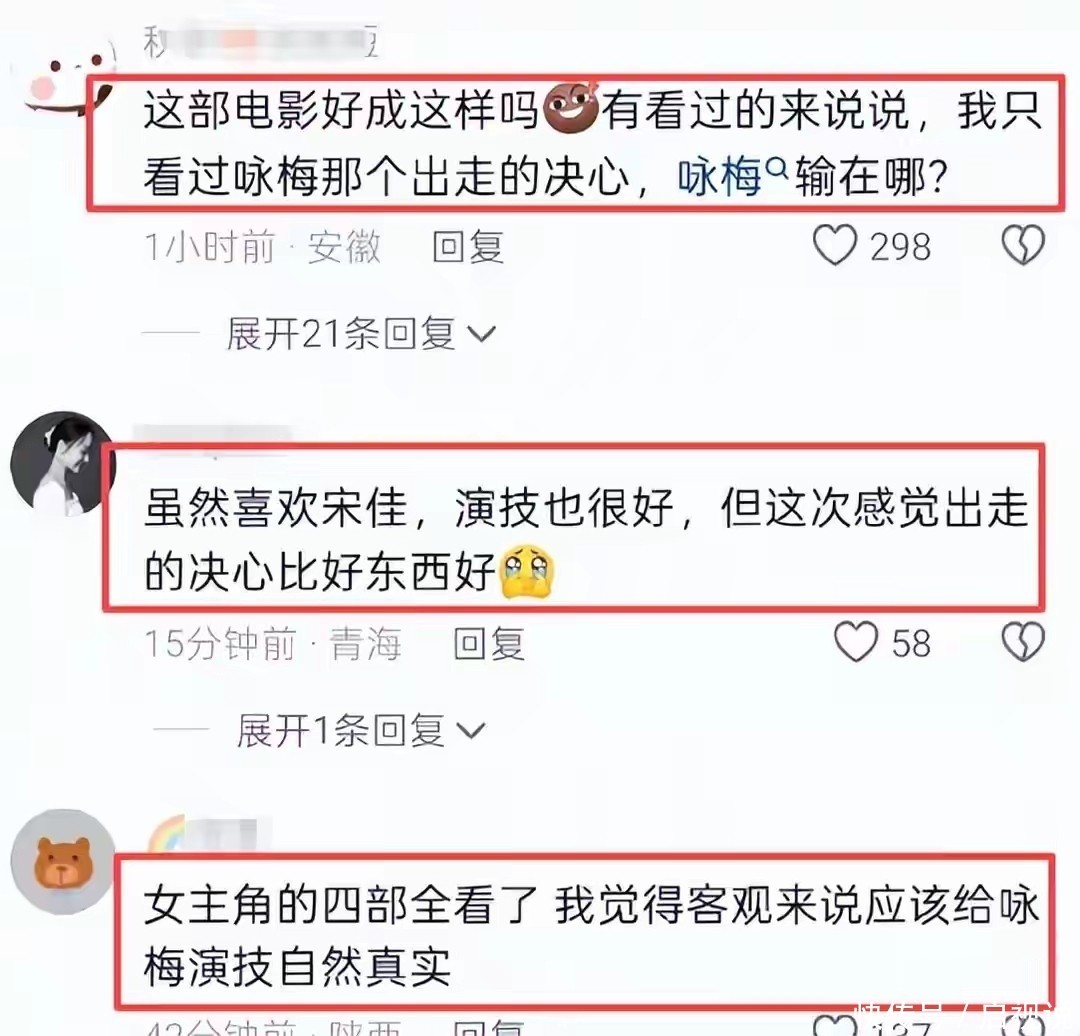Tap the chevron next to 展开1条回复
The image size is (1080, 1036).
(x=471, y=731)
